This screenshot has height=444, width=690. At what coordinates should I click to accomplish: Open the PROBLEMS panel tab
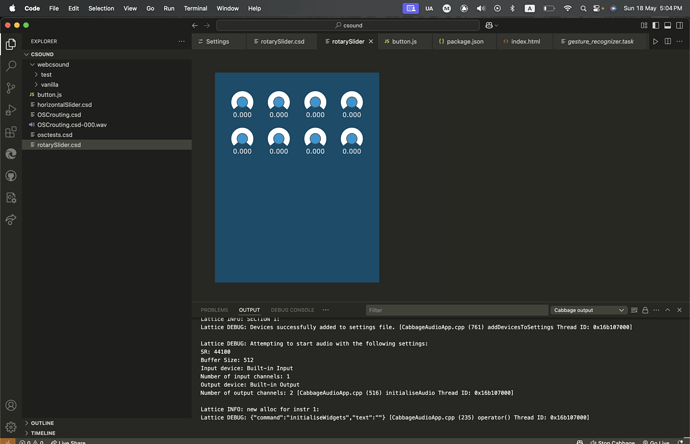tap(214, 310)
